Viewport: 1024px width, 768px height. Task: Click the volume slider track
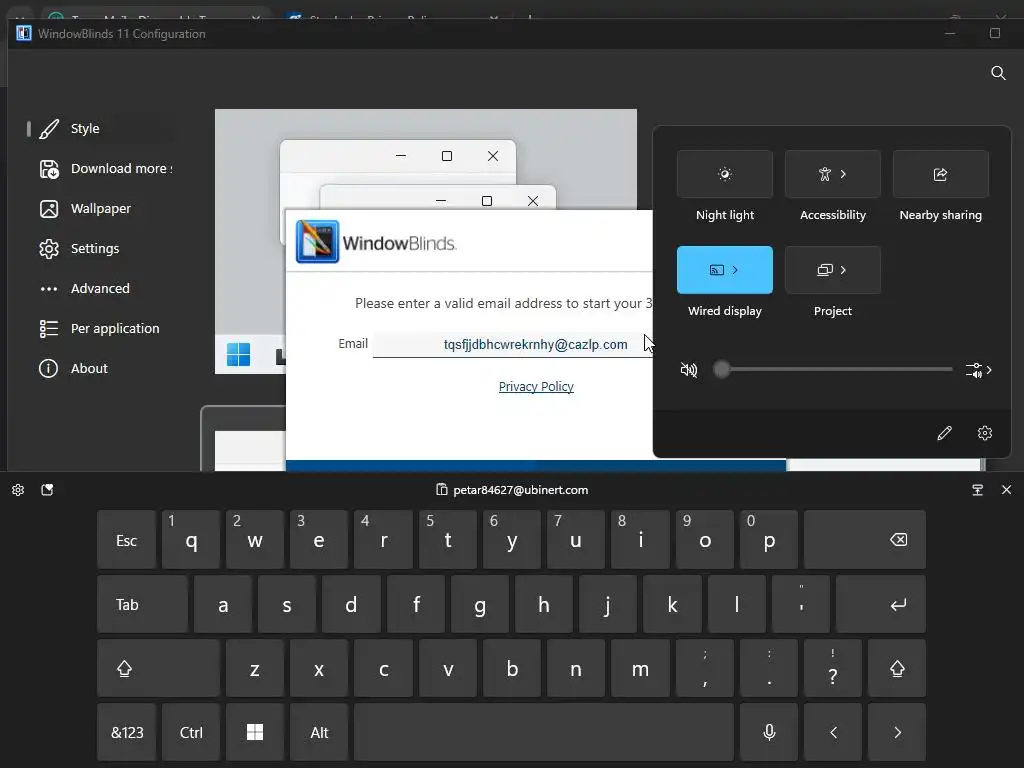(836, 370)
